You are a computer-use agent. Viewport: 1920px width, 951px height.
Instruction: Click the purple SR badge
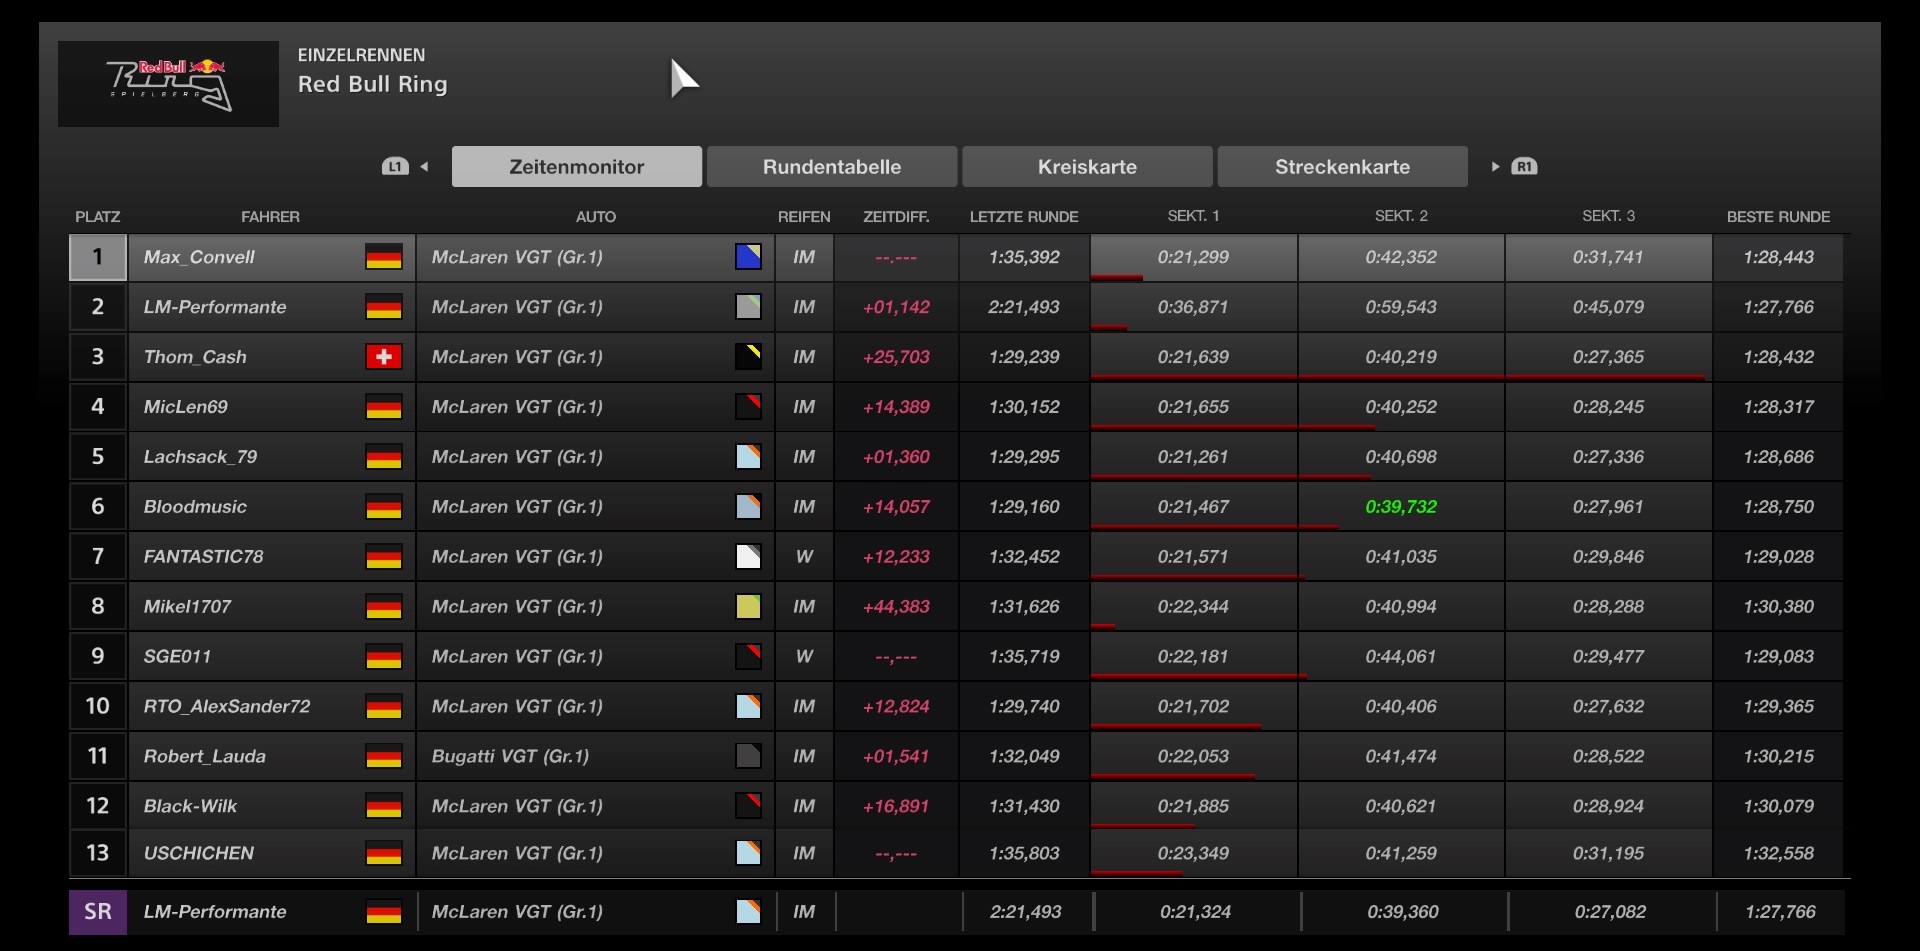pyautogui.click(x=97, y=912)
